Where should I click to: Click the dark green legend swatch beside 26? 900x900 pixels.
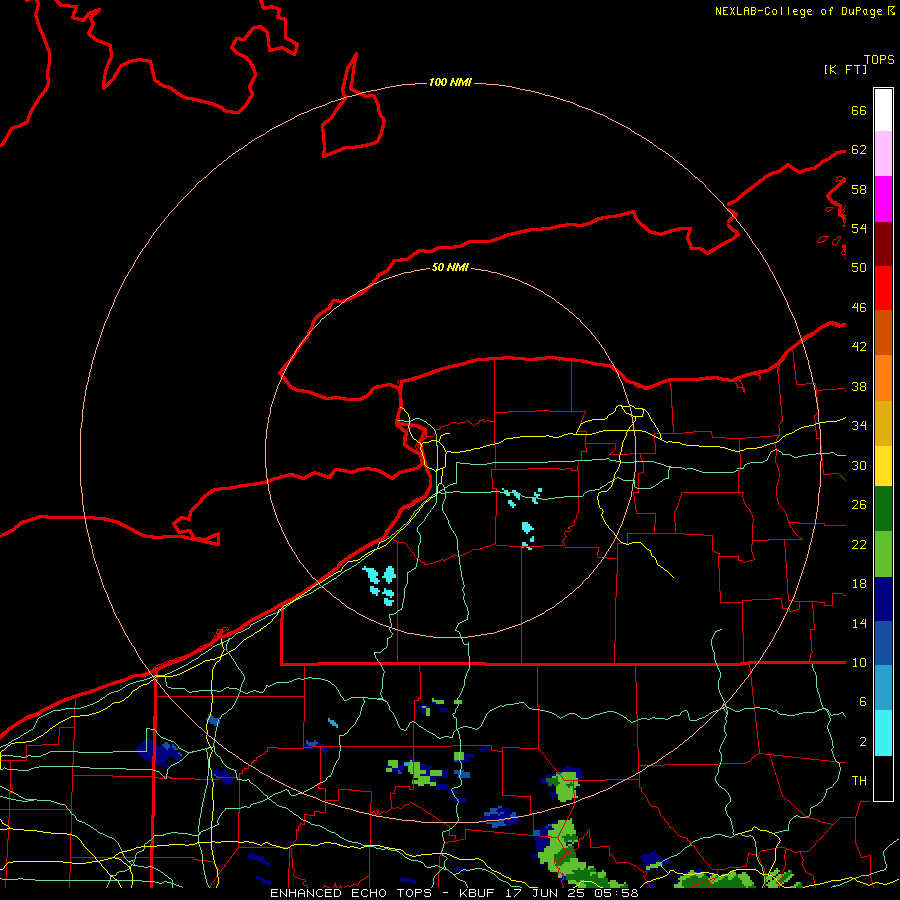[883, 509]
